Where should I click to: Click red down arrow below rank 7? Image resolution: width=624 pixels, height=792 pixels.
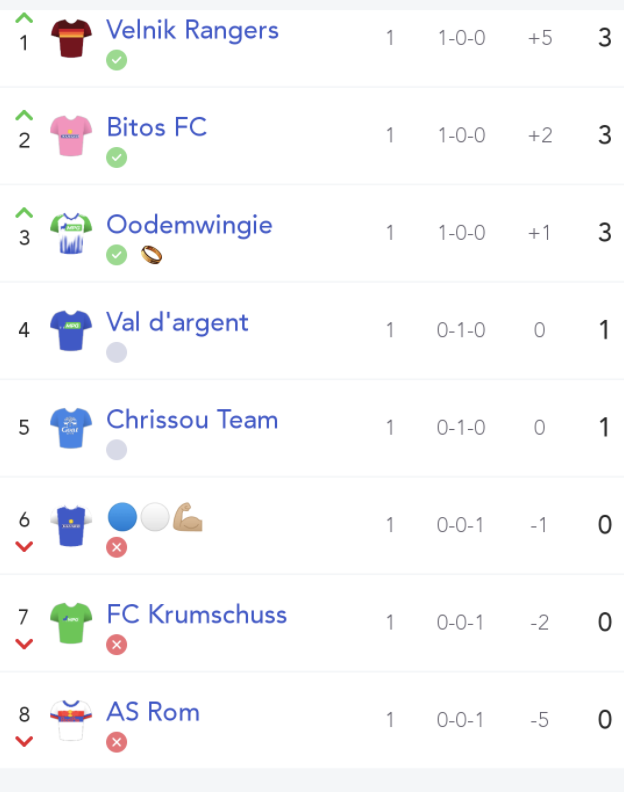24,644
